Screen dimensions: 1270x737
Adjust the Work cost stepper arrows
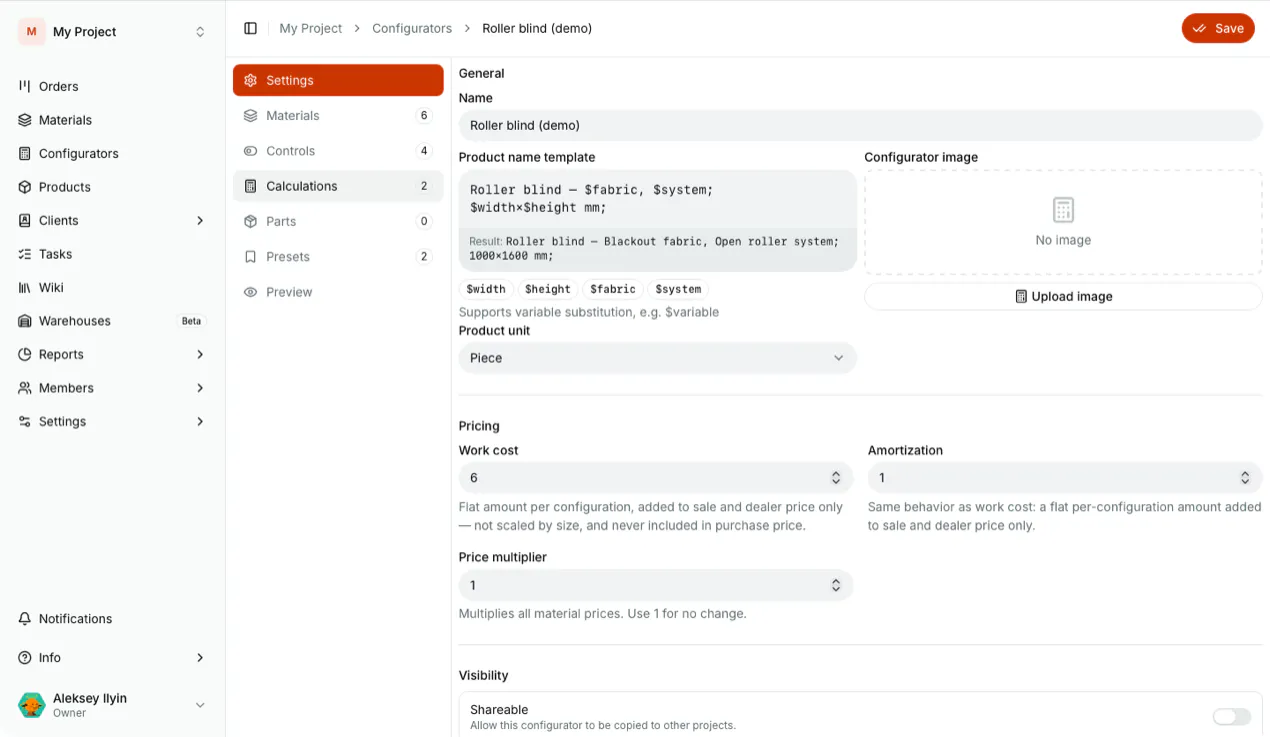(836, 478)
